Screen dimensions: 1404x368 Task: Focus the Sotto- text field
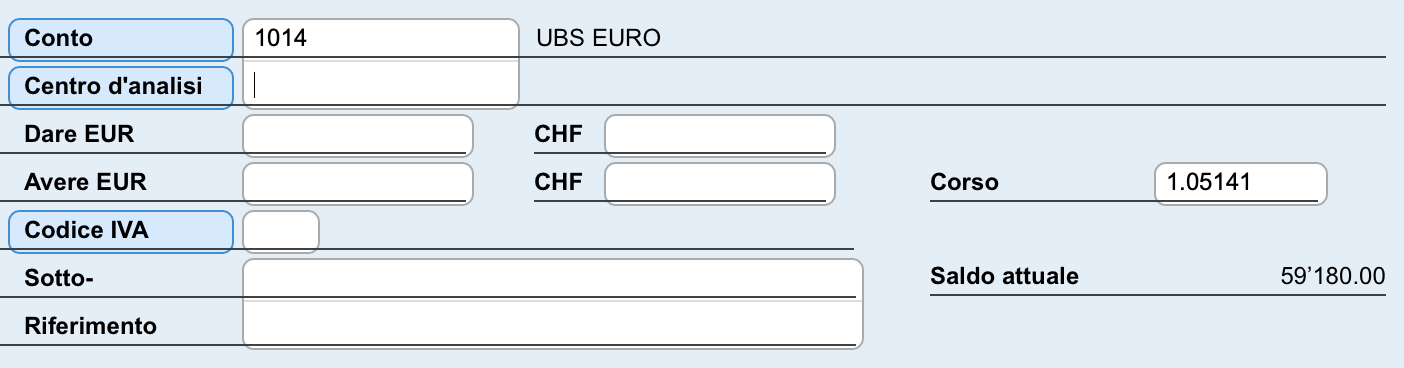[553, 279]
